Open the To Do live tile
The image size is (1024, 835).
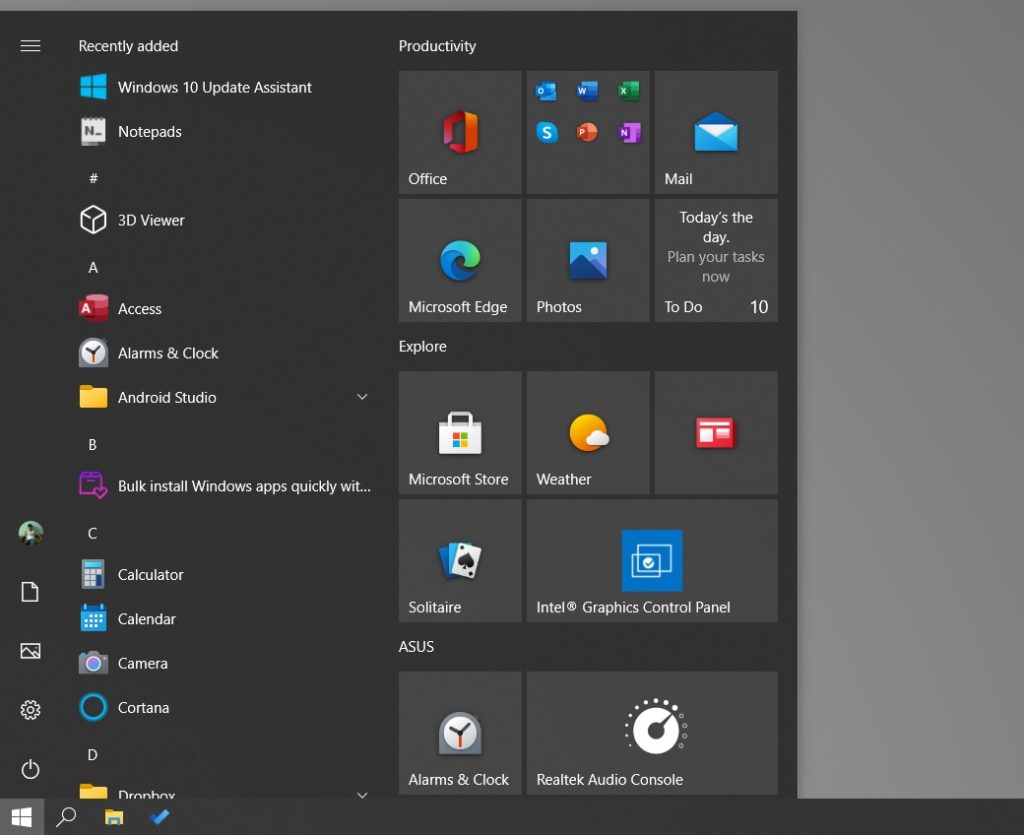click(x=715, y=259)
